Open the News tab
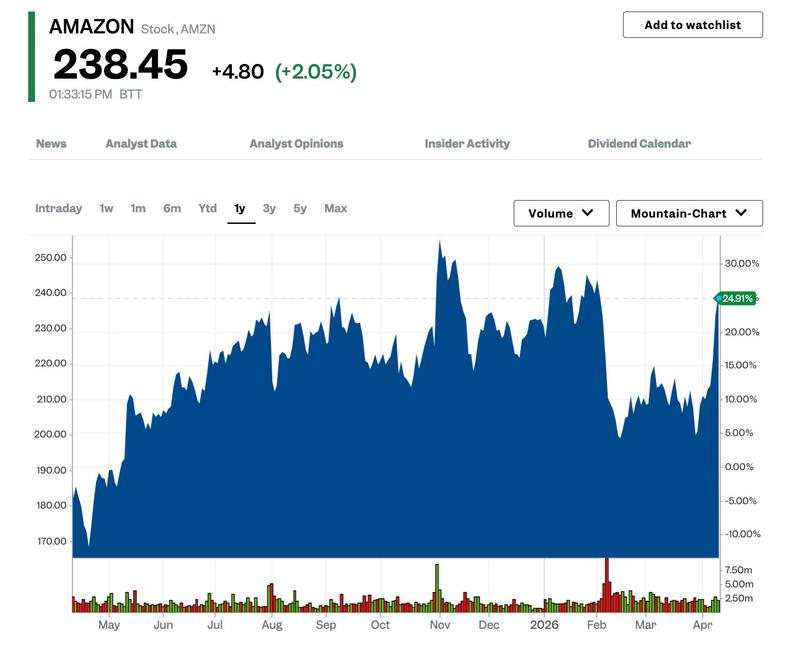Screen dimensions: 800x651 (51, 144)
